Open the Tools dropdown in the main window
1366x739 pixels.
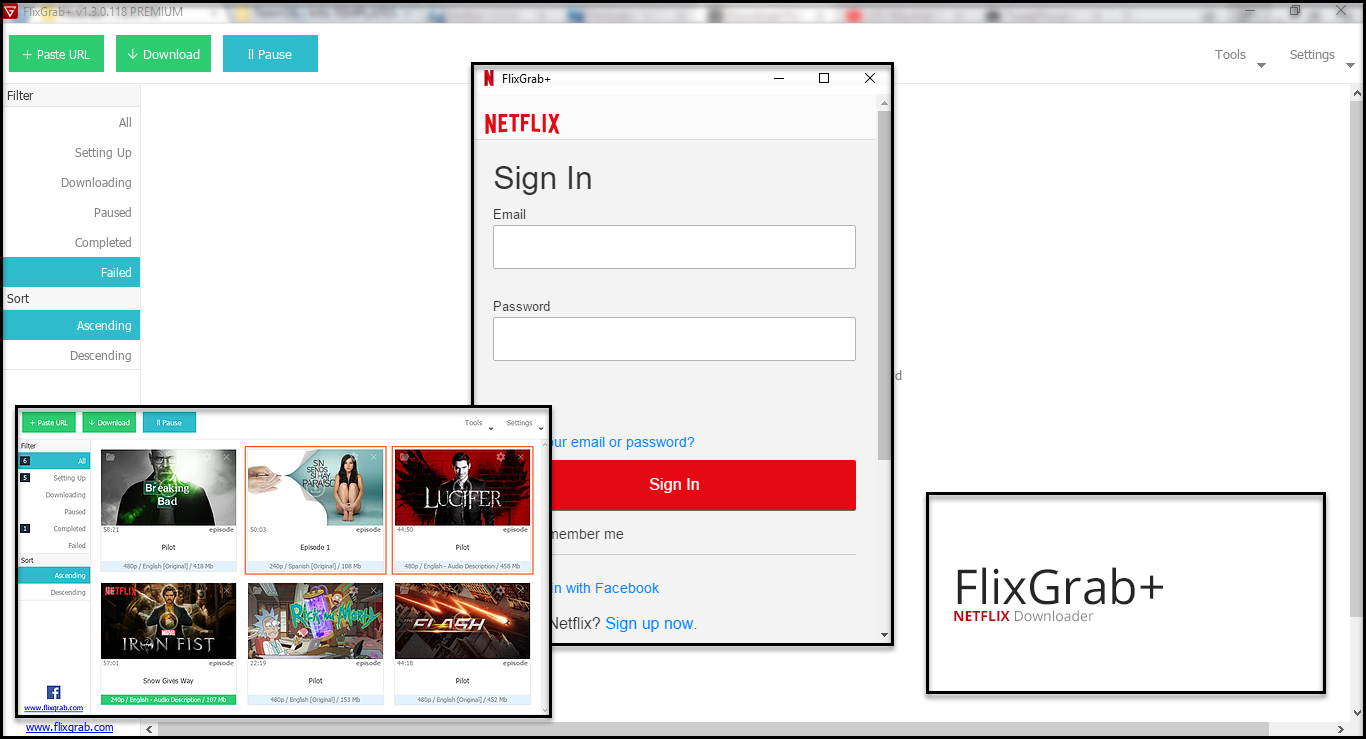tap(1240, 55)
